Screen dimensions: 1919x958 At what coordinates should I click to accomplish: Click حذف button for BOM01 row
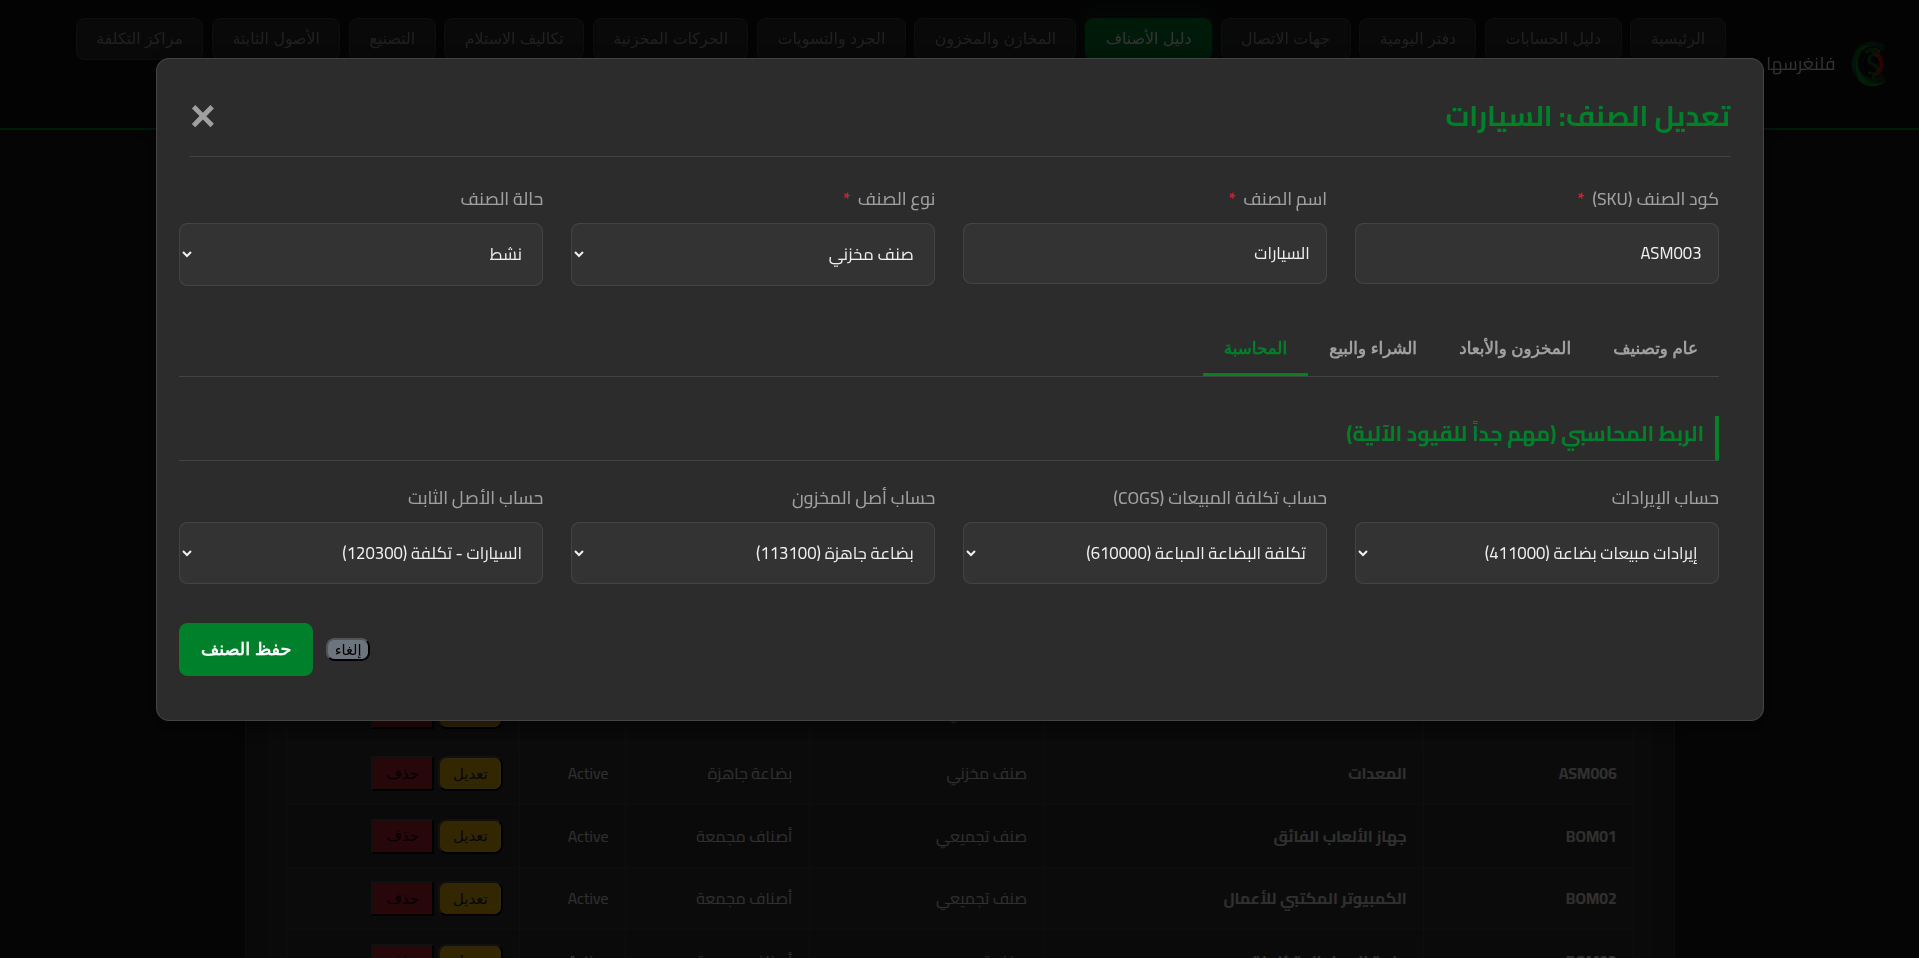click(402, 836)
